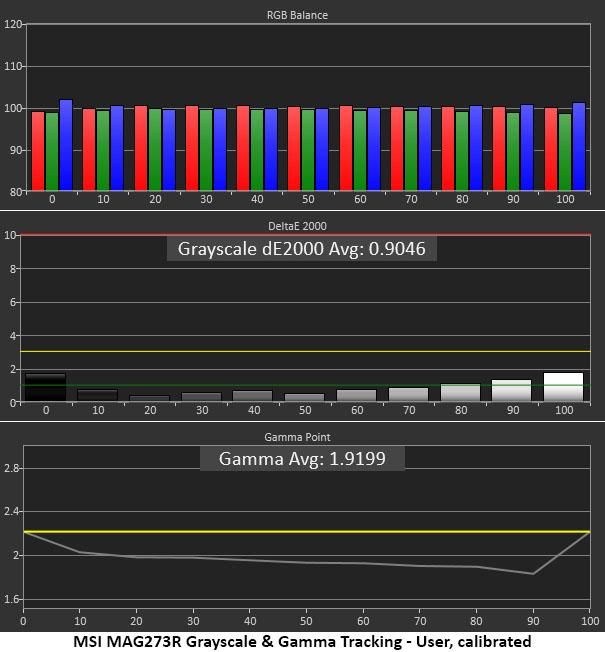Select the "Gamma Avg: 1.9199" label
This screenshot has height=652, width=605.
coord(302,459)
